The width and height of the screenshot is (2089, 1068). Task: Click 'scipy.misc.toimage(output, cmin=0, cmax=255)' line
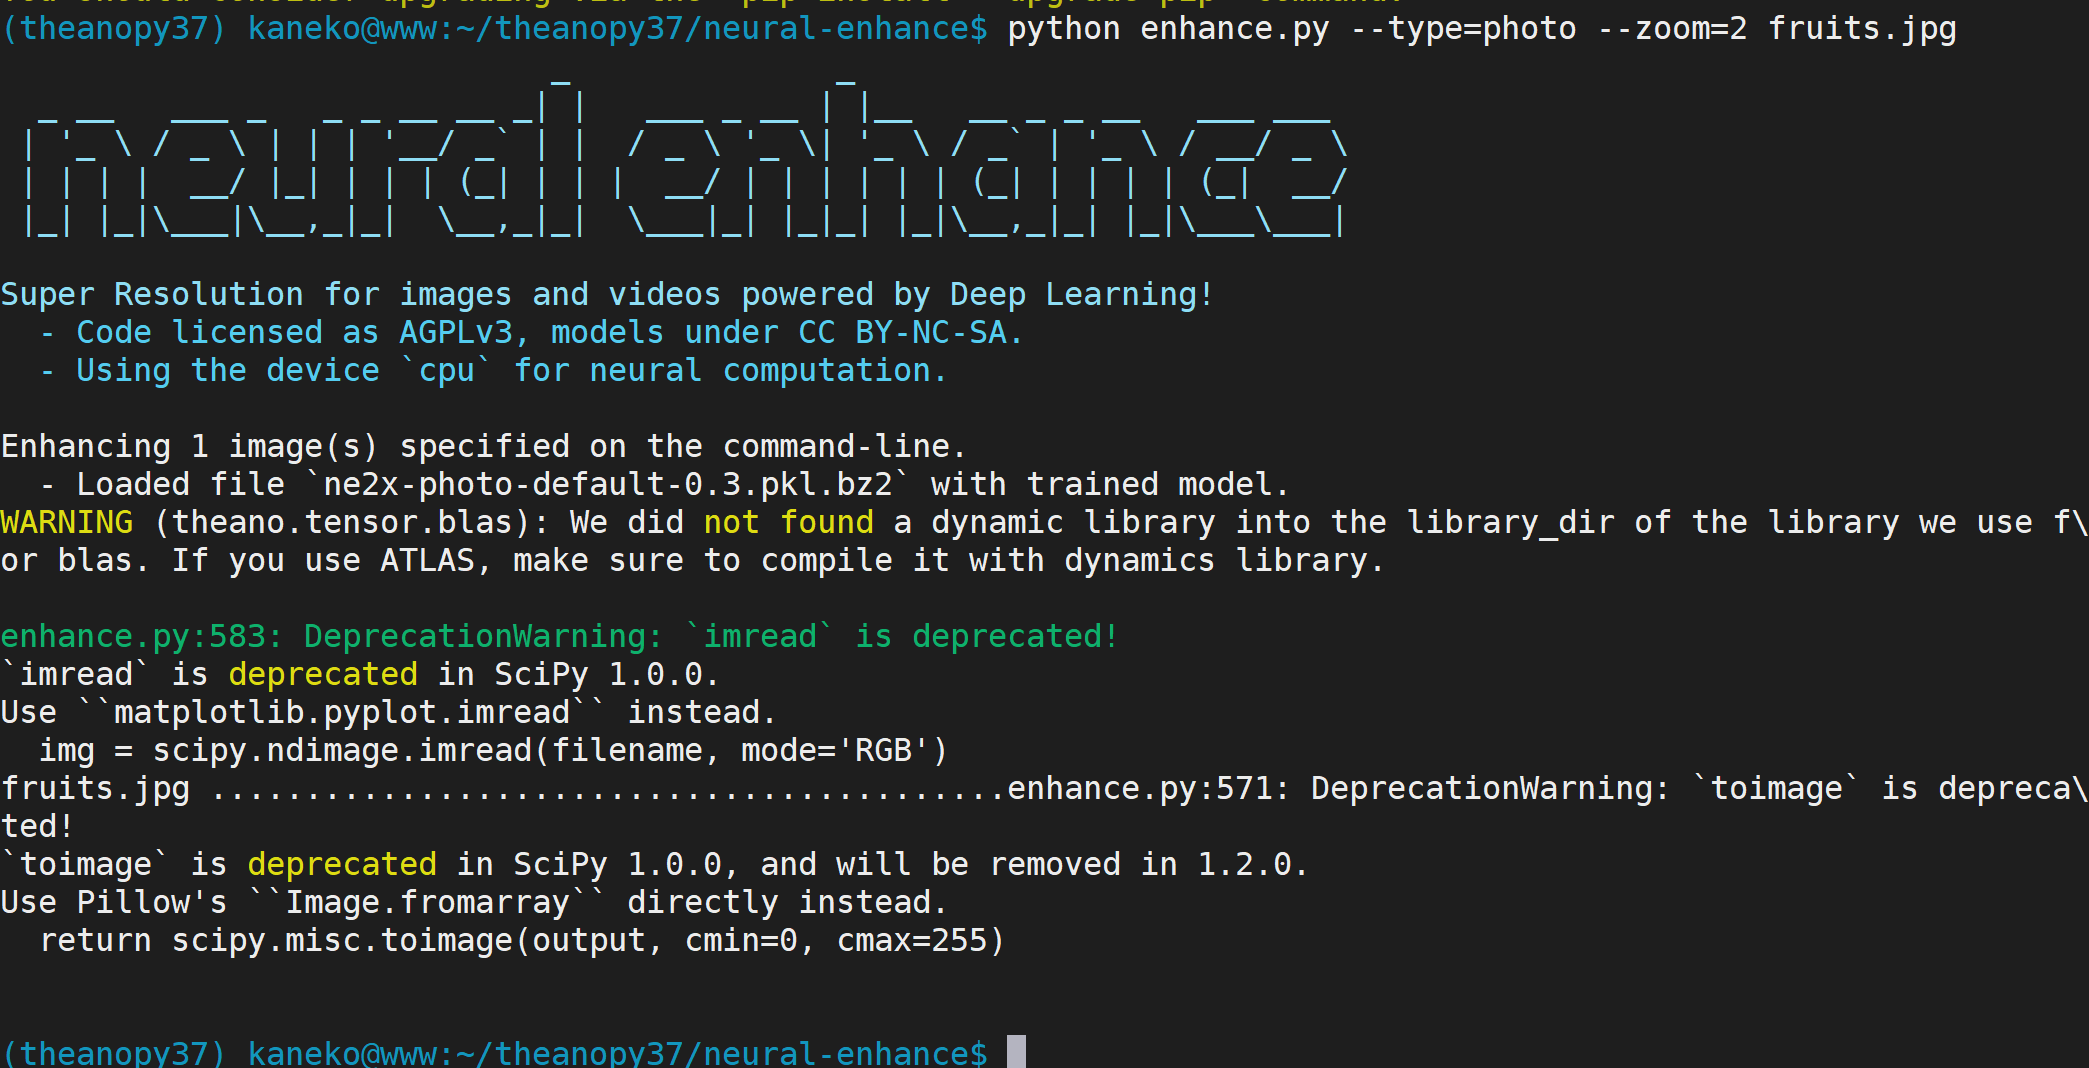pyautogui.click(x=588, y=940)
